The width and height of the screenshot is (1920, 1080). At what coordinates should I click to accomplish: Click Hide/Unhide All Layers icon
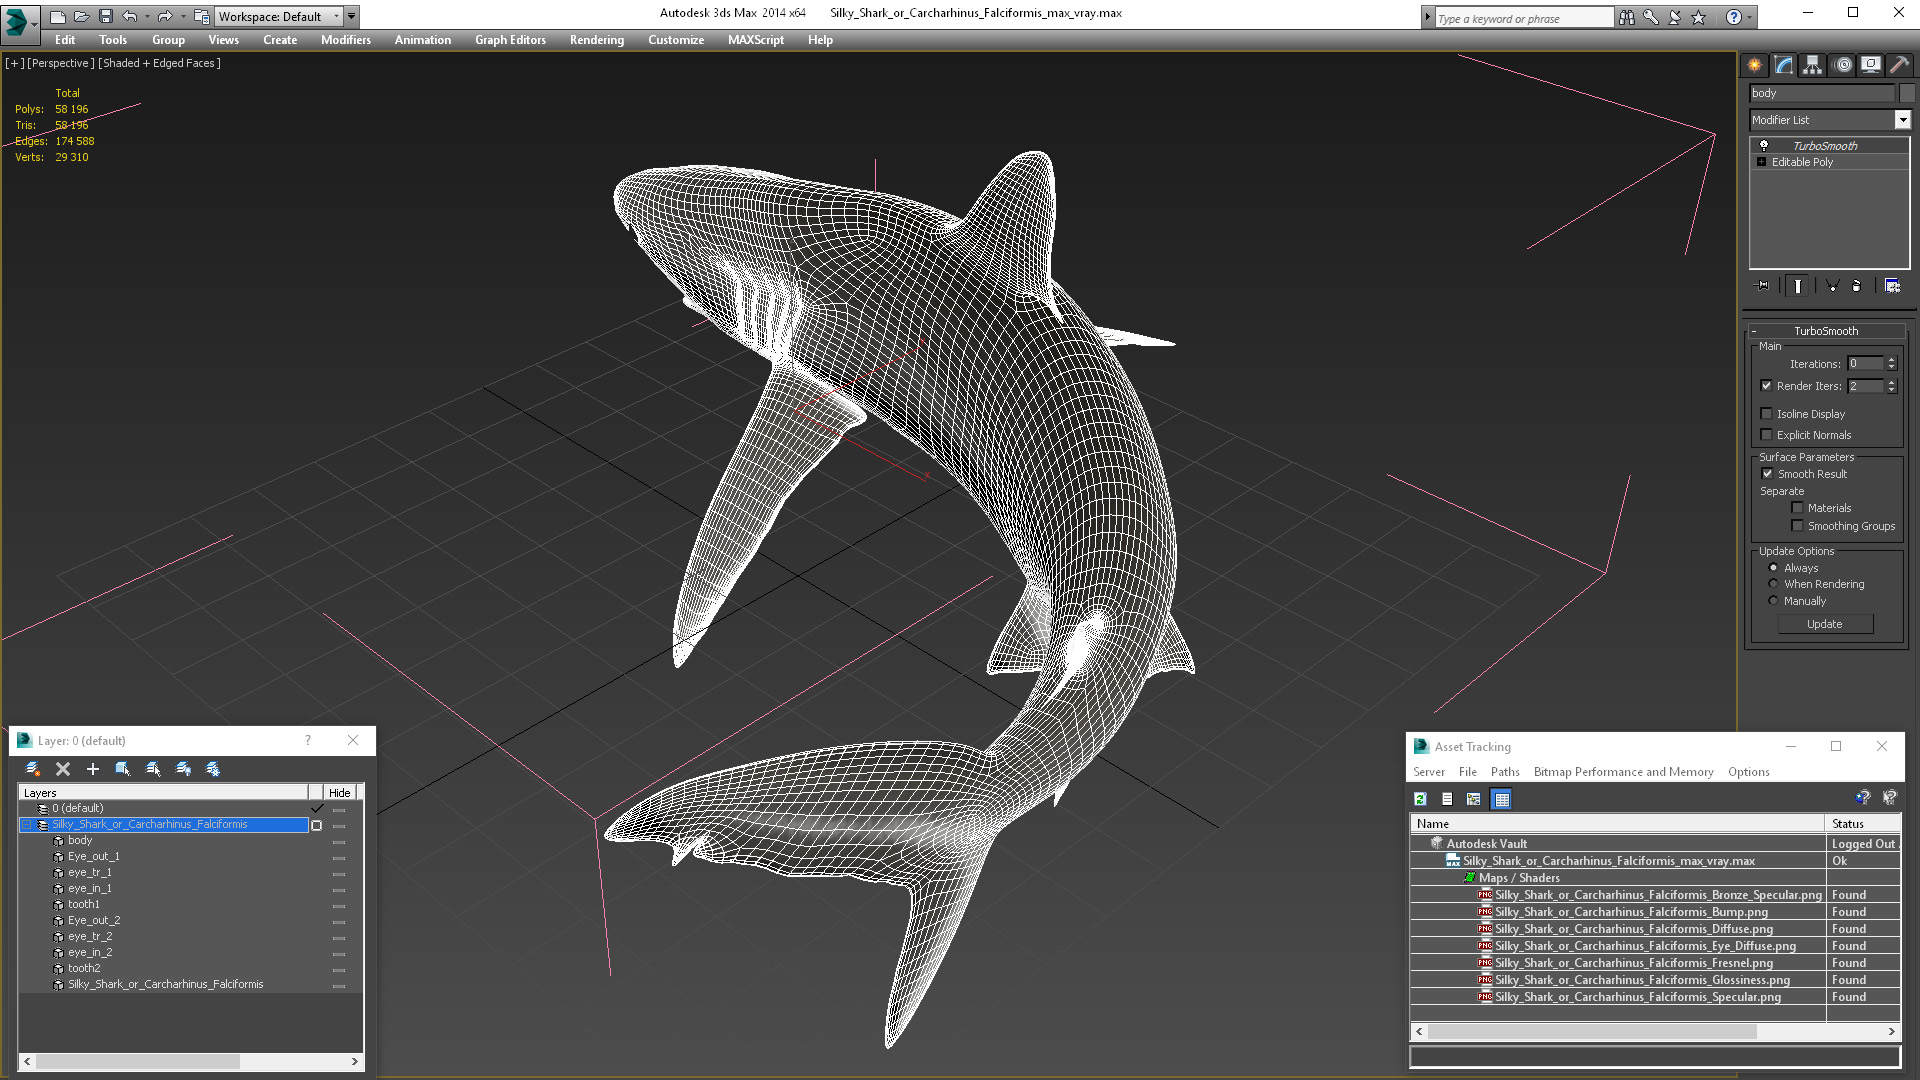click(x=183, y=769)
